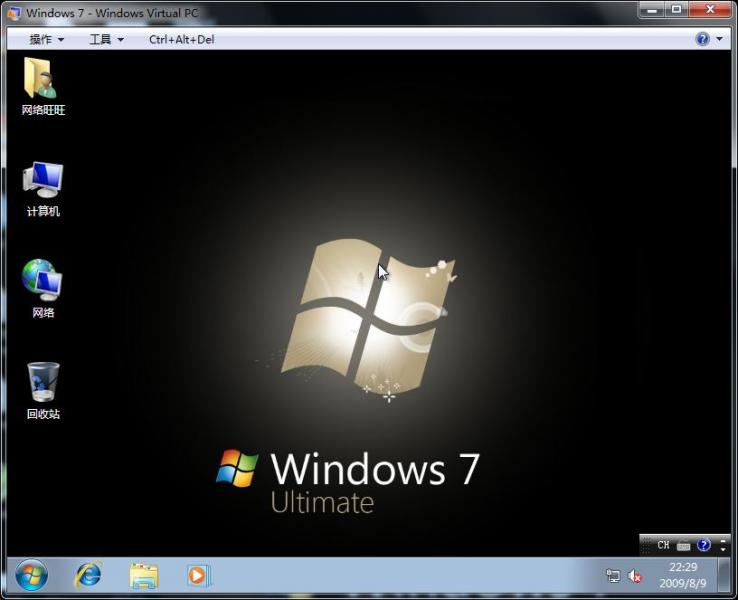Select the 计算机 desktop icon

(43, 189)
